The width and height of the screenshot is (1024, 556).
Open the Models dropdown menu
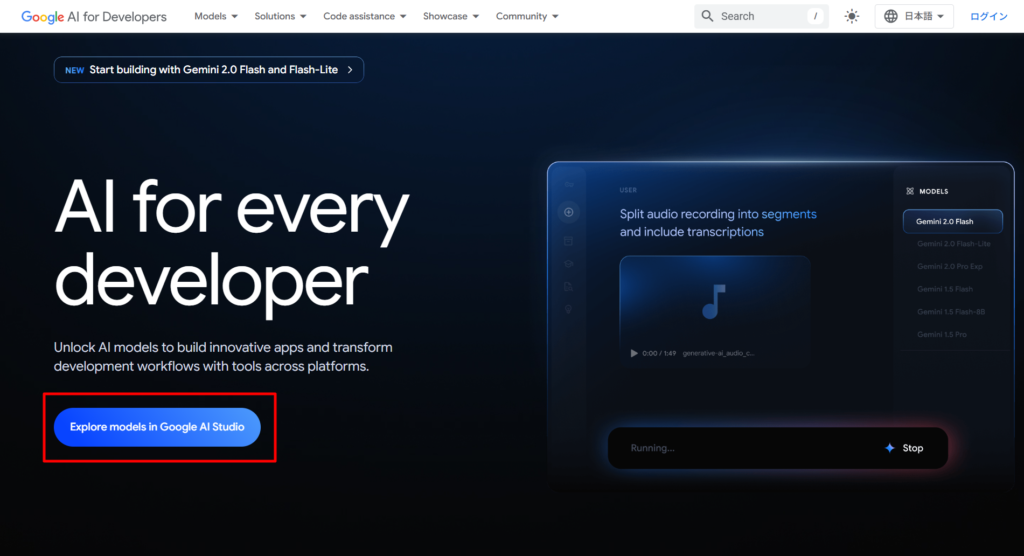(216, 16)
